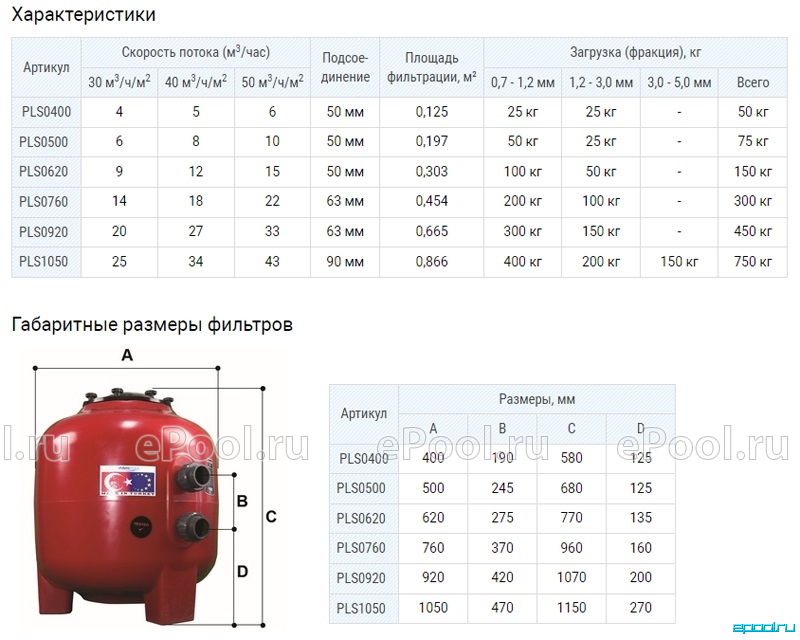This screenshot has width=800, height=640.
Task: Click the '1,2 - 3,0 мм' column header
Action: pyautogui.click(x=601, y=83)
